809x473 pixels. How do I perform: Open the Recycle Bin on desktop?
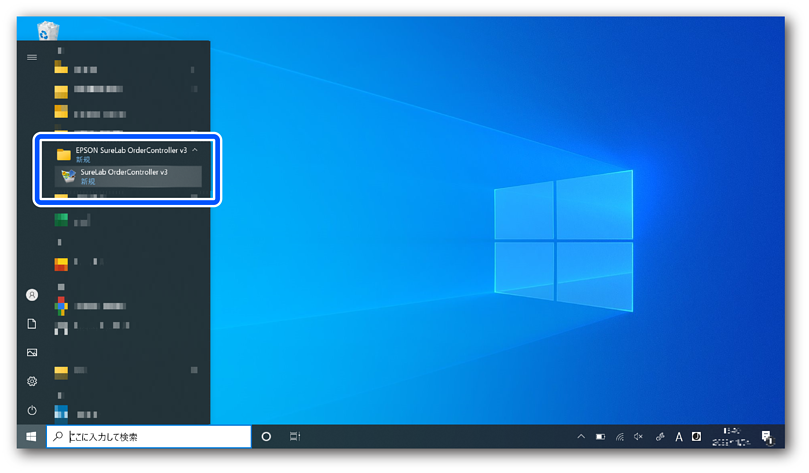[48, 31]
